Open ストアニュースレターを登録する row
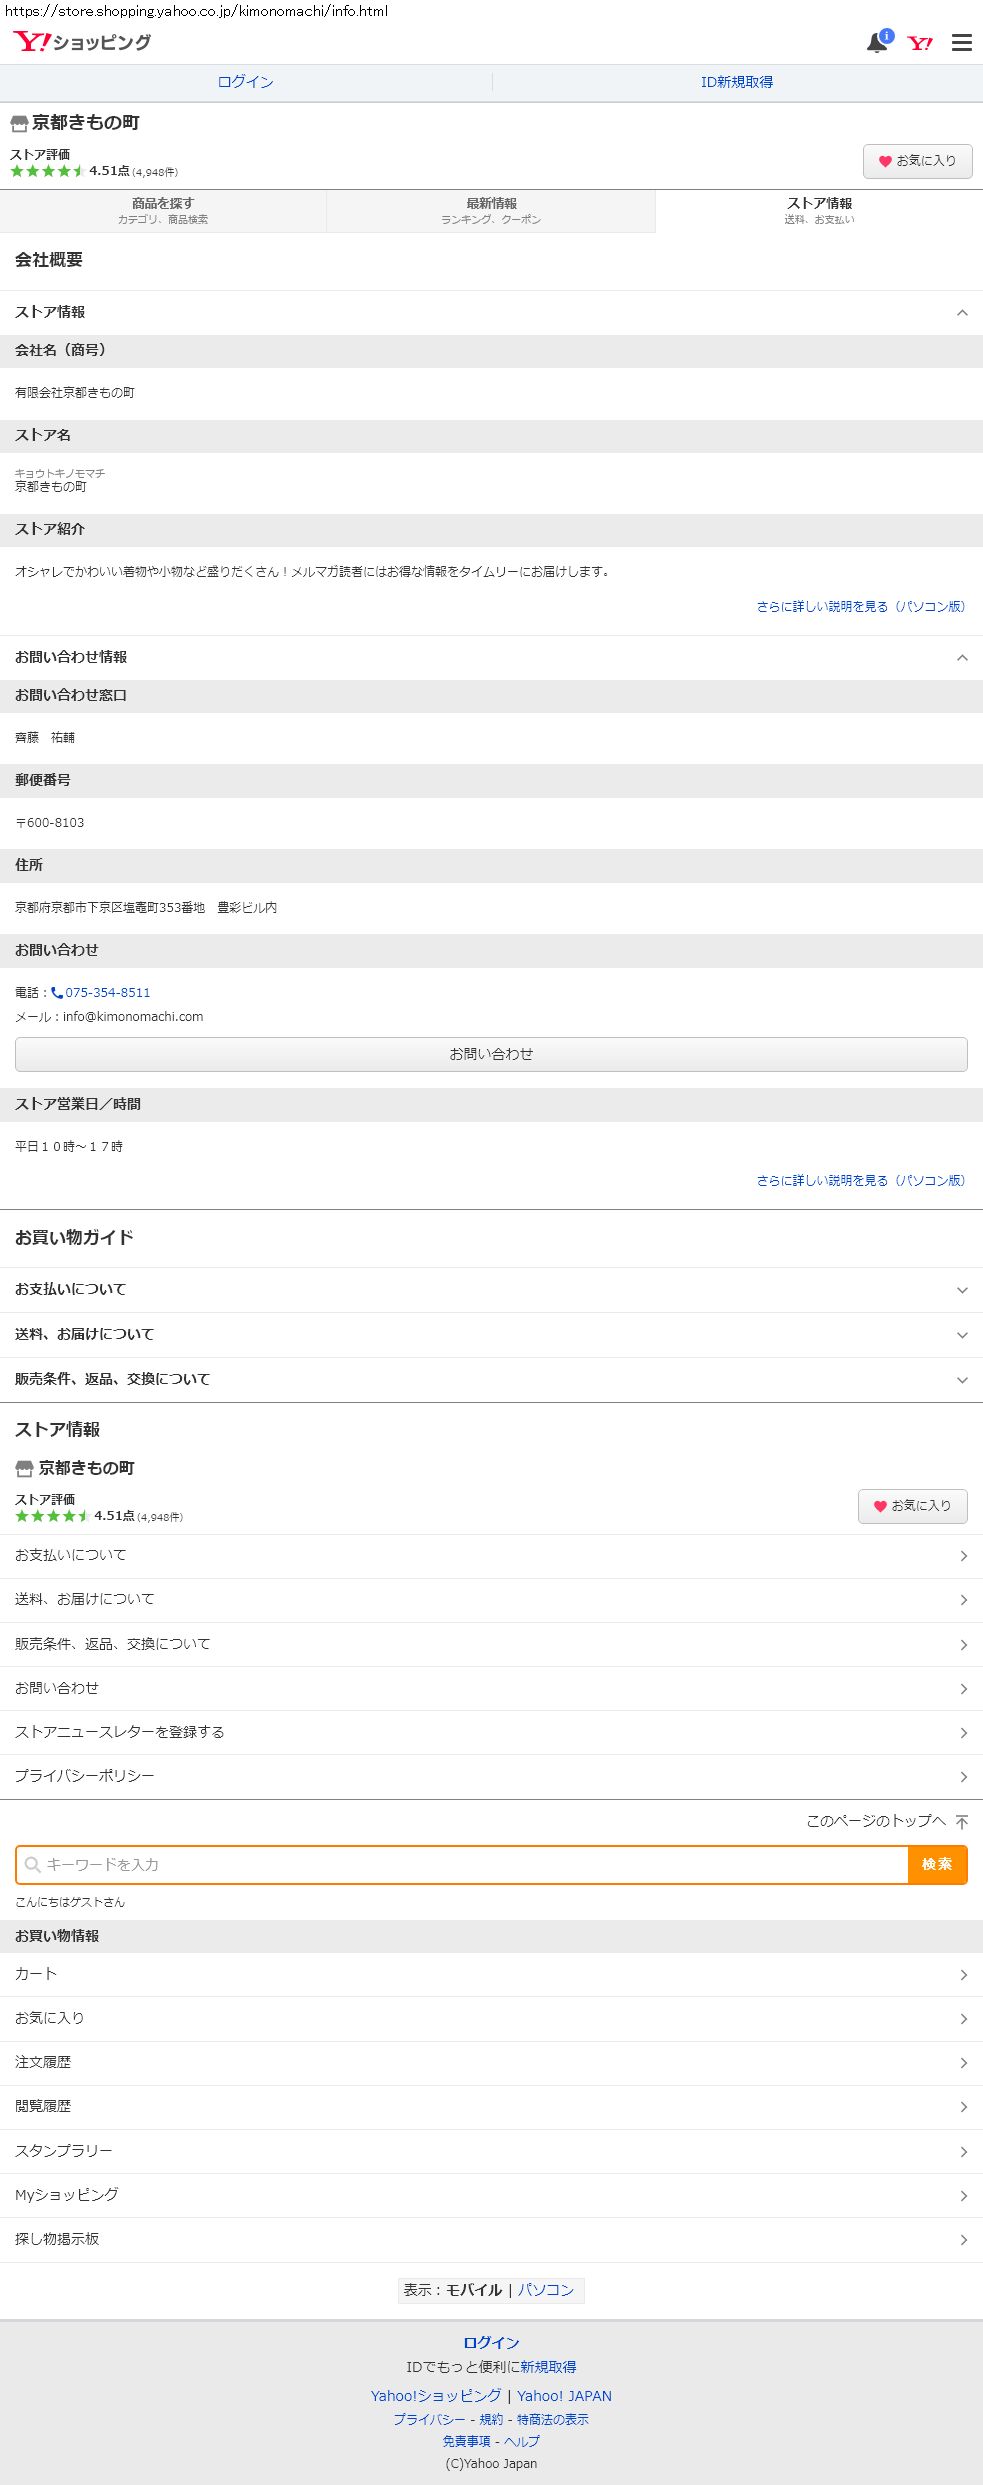Image resolution: width=983 pixels, height=2485 pixels. (491, 1732)
